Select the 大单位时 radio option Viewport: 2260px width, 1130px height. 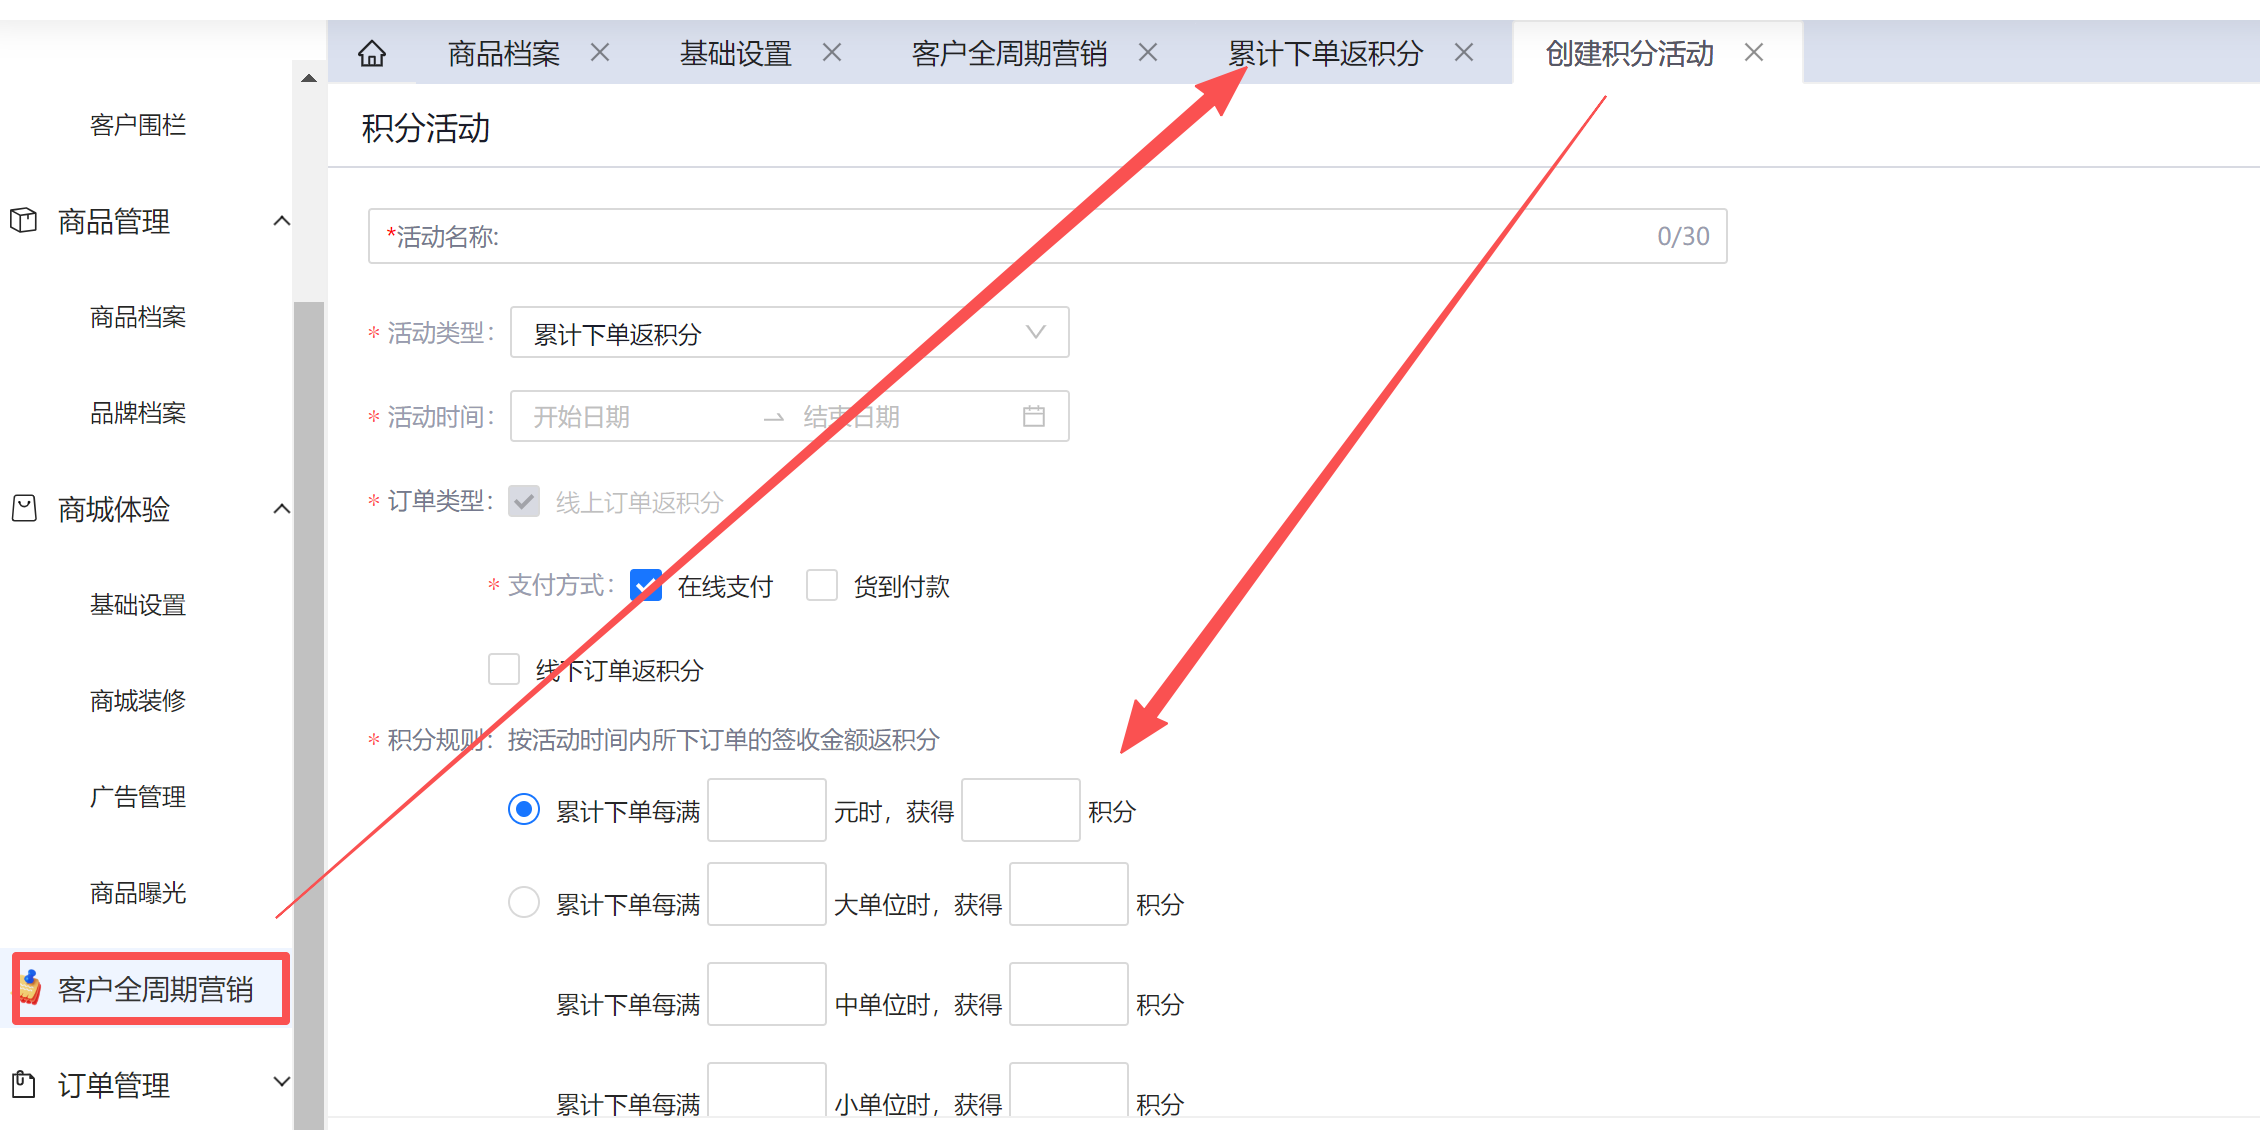pos(524,902)
